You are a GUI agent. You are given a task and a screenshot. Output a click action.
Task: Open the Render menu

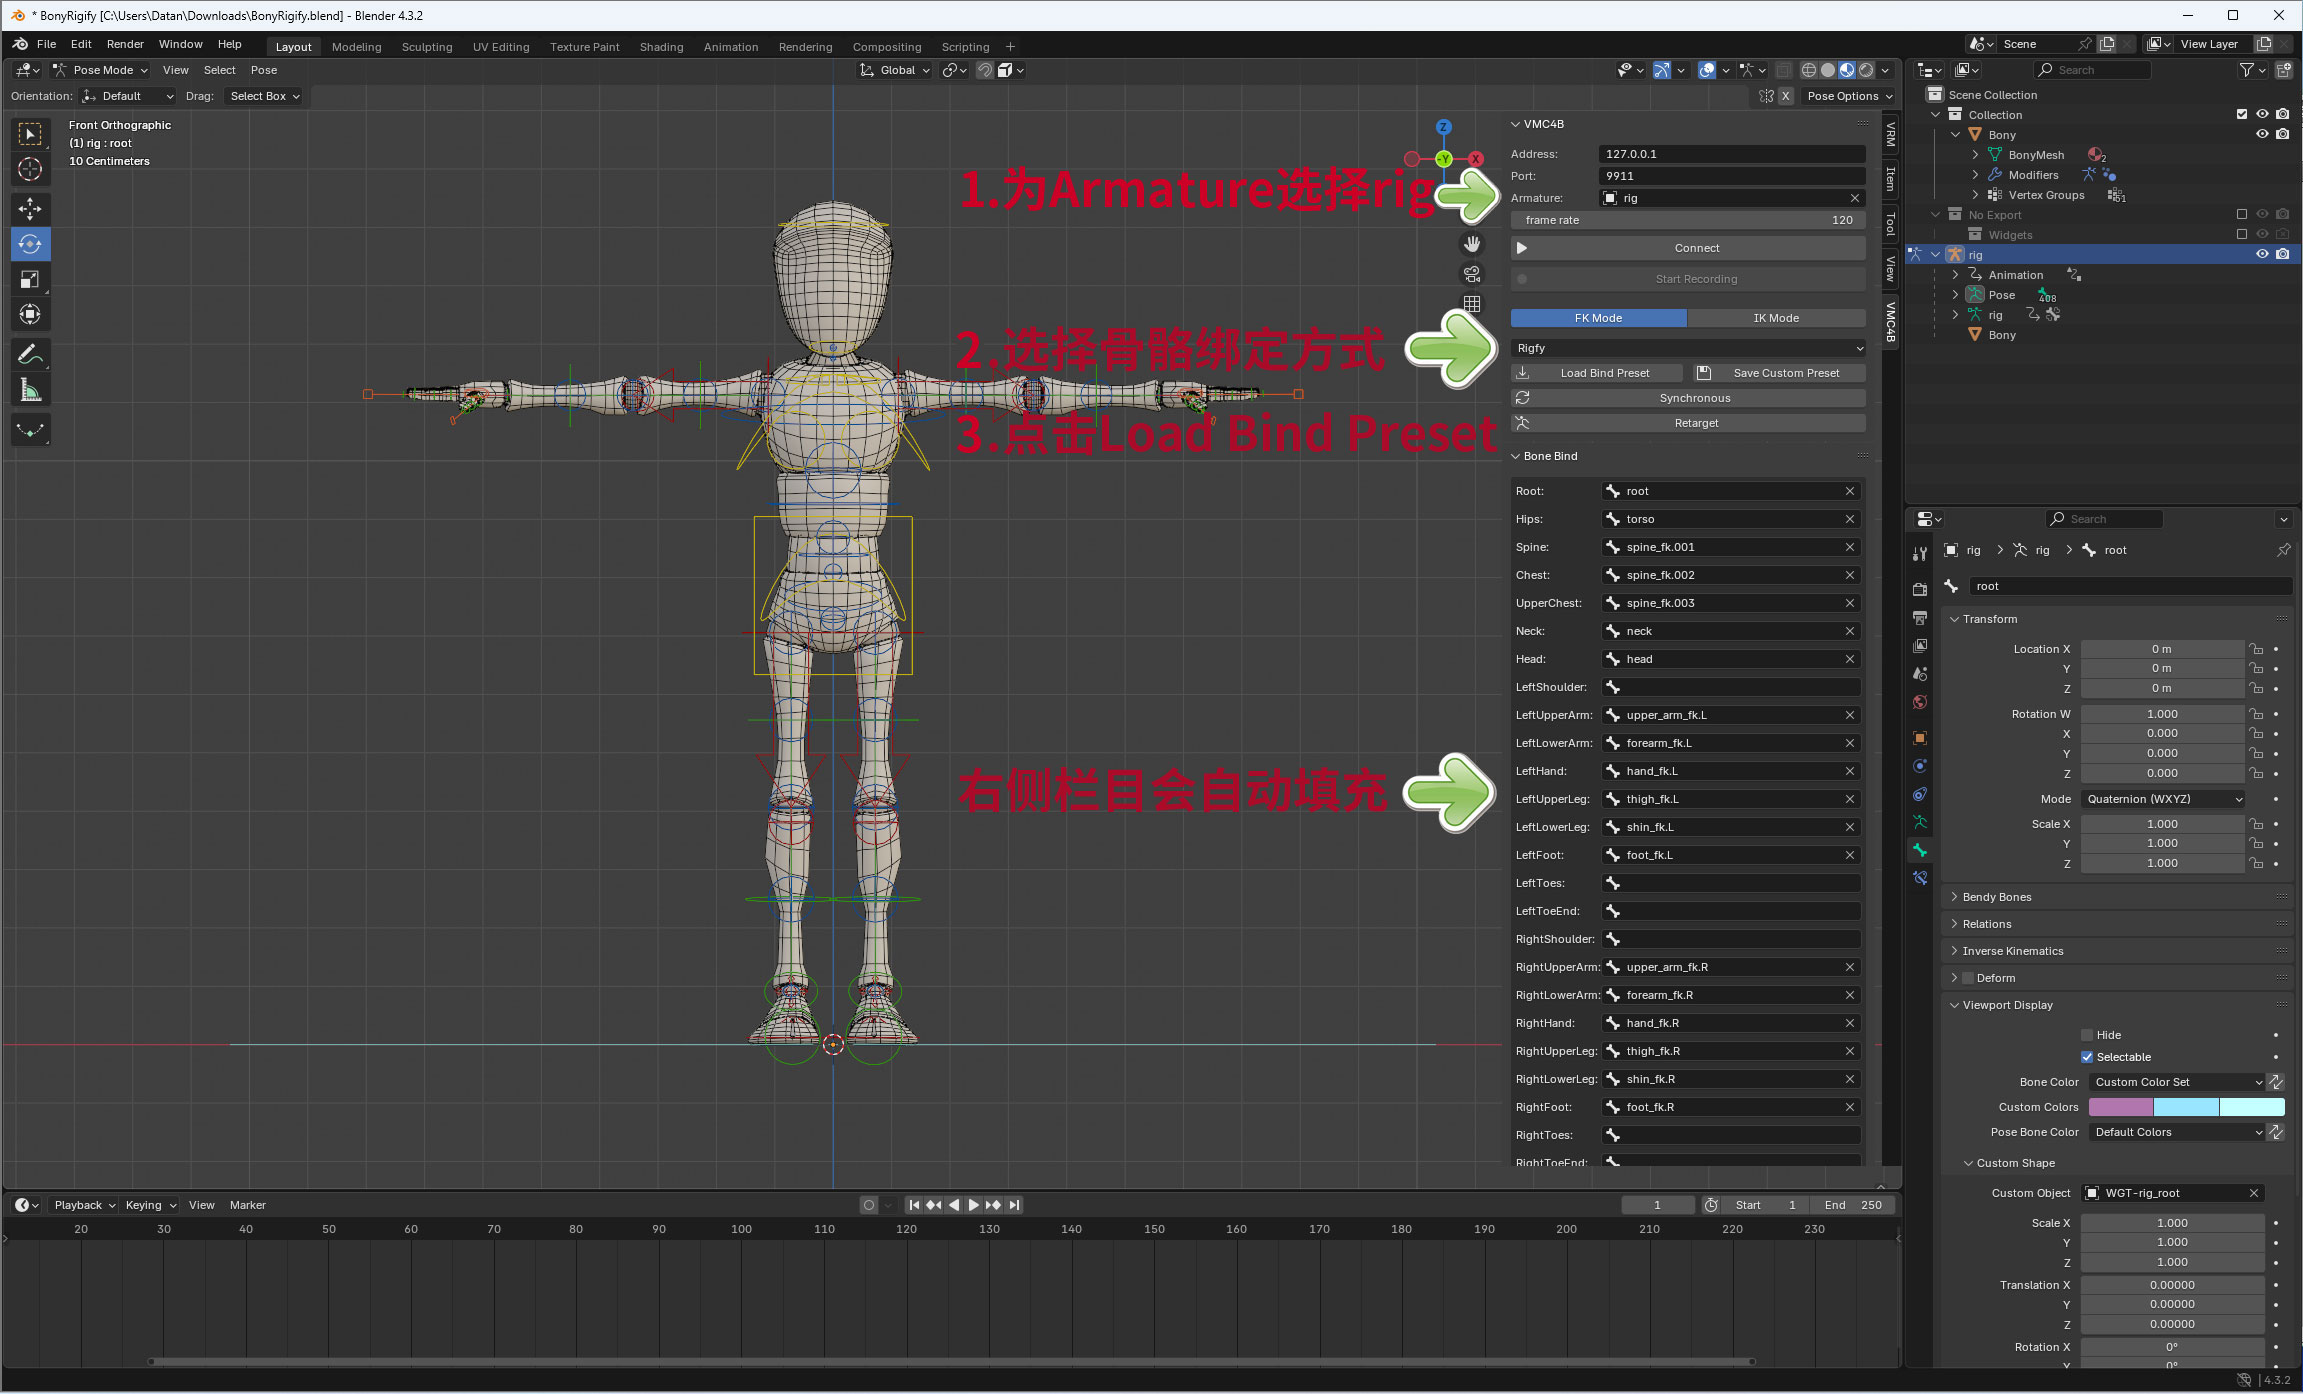pos(125,44)
